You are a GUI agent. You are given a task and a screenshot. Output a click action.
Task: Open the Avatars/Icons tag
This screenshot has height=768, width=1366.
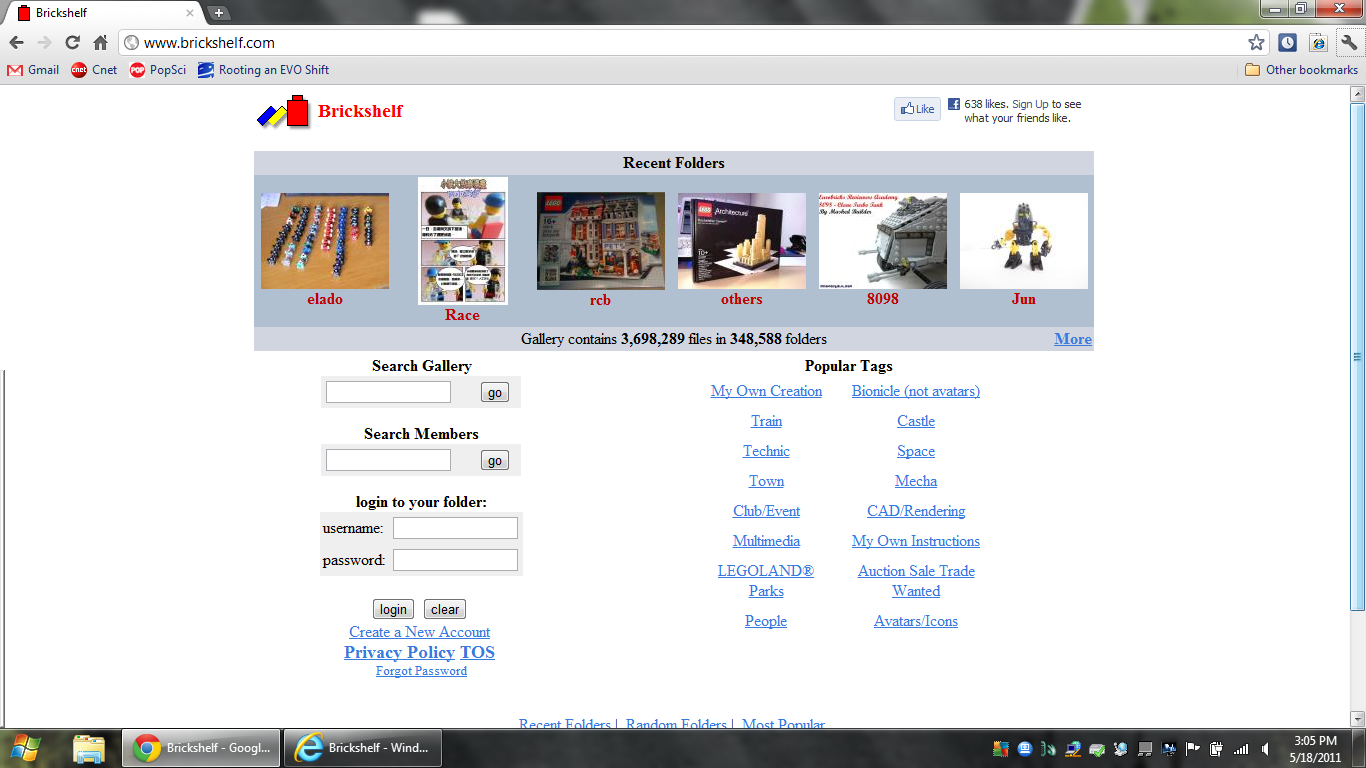(916, 621)
